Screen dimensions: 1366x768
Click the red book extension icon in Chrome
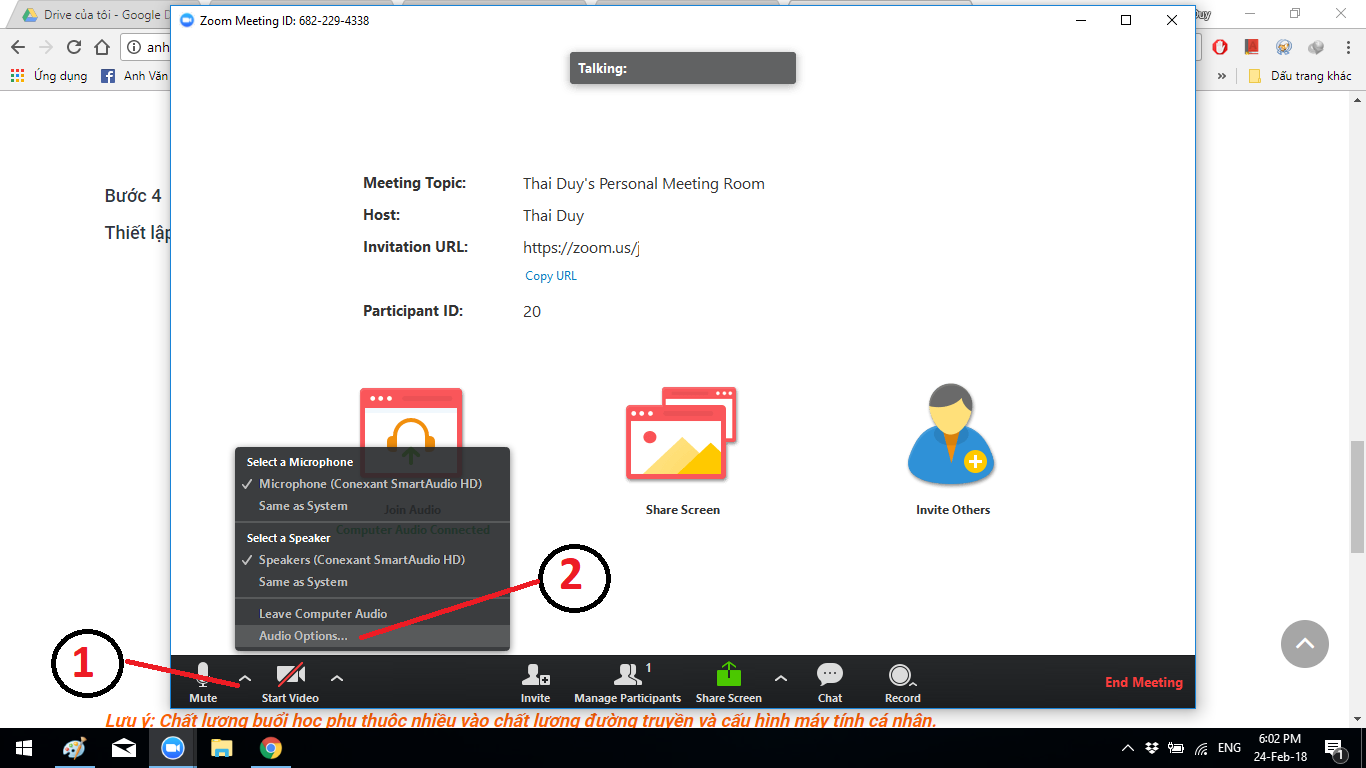[x=1251, y=47]
